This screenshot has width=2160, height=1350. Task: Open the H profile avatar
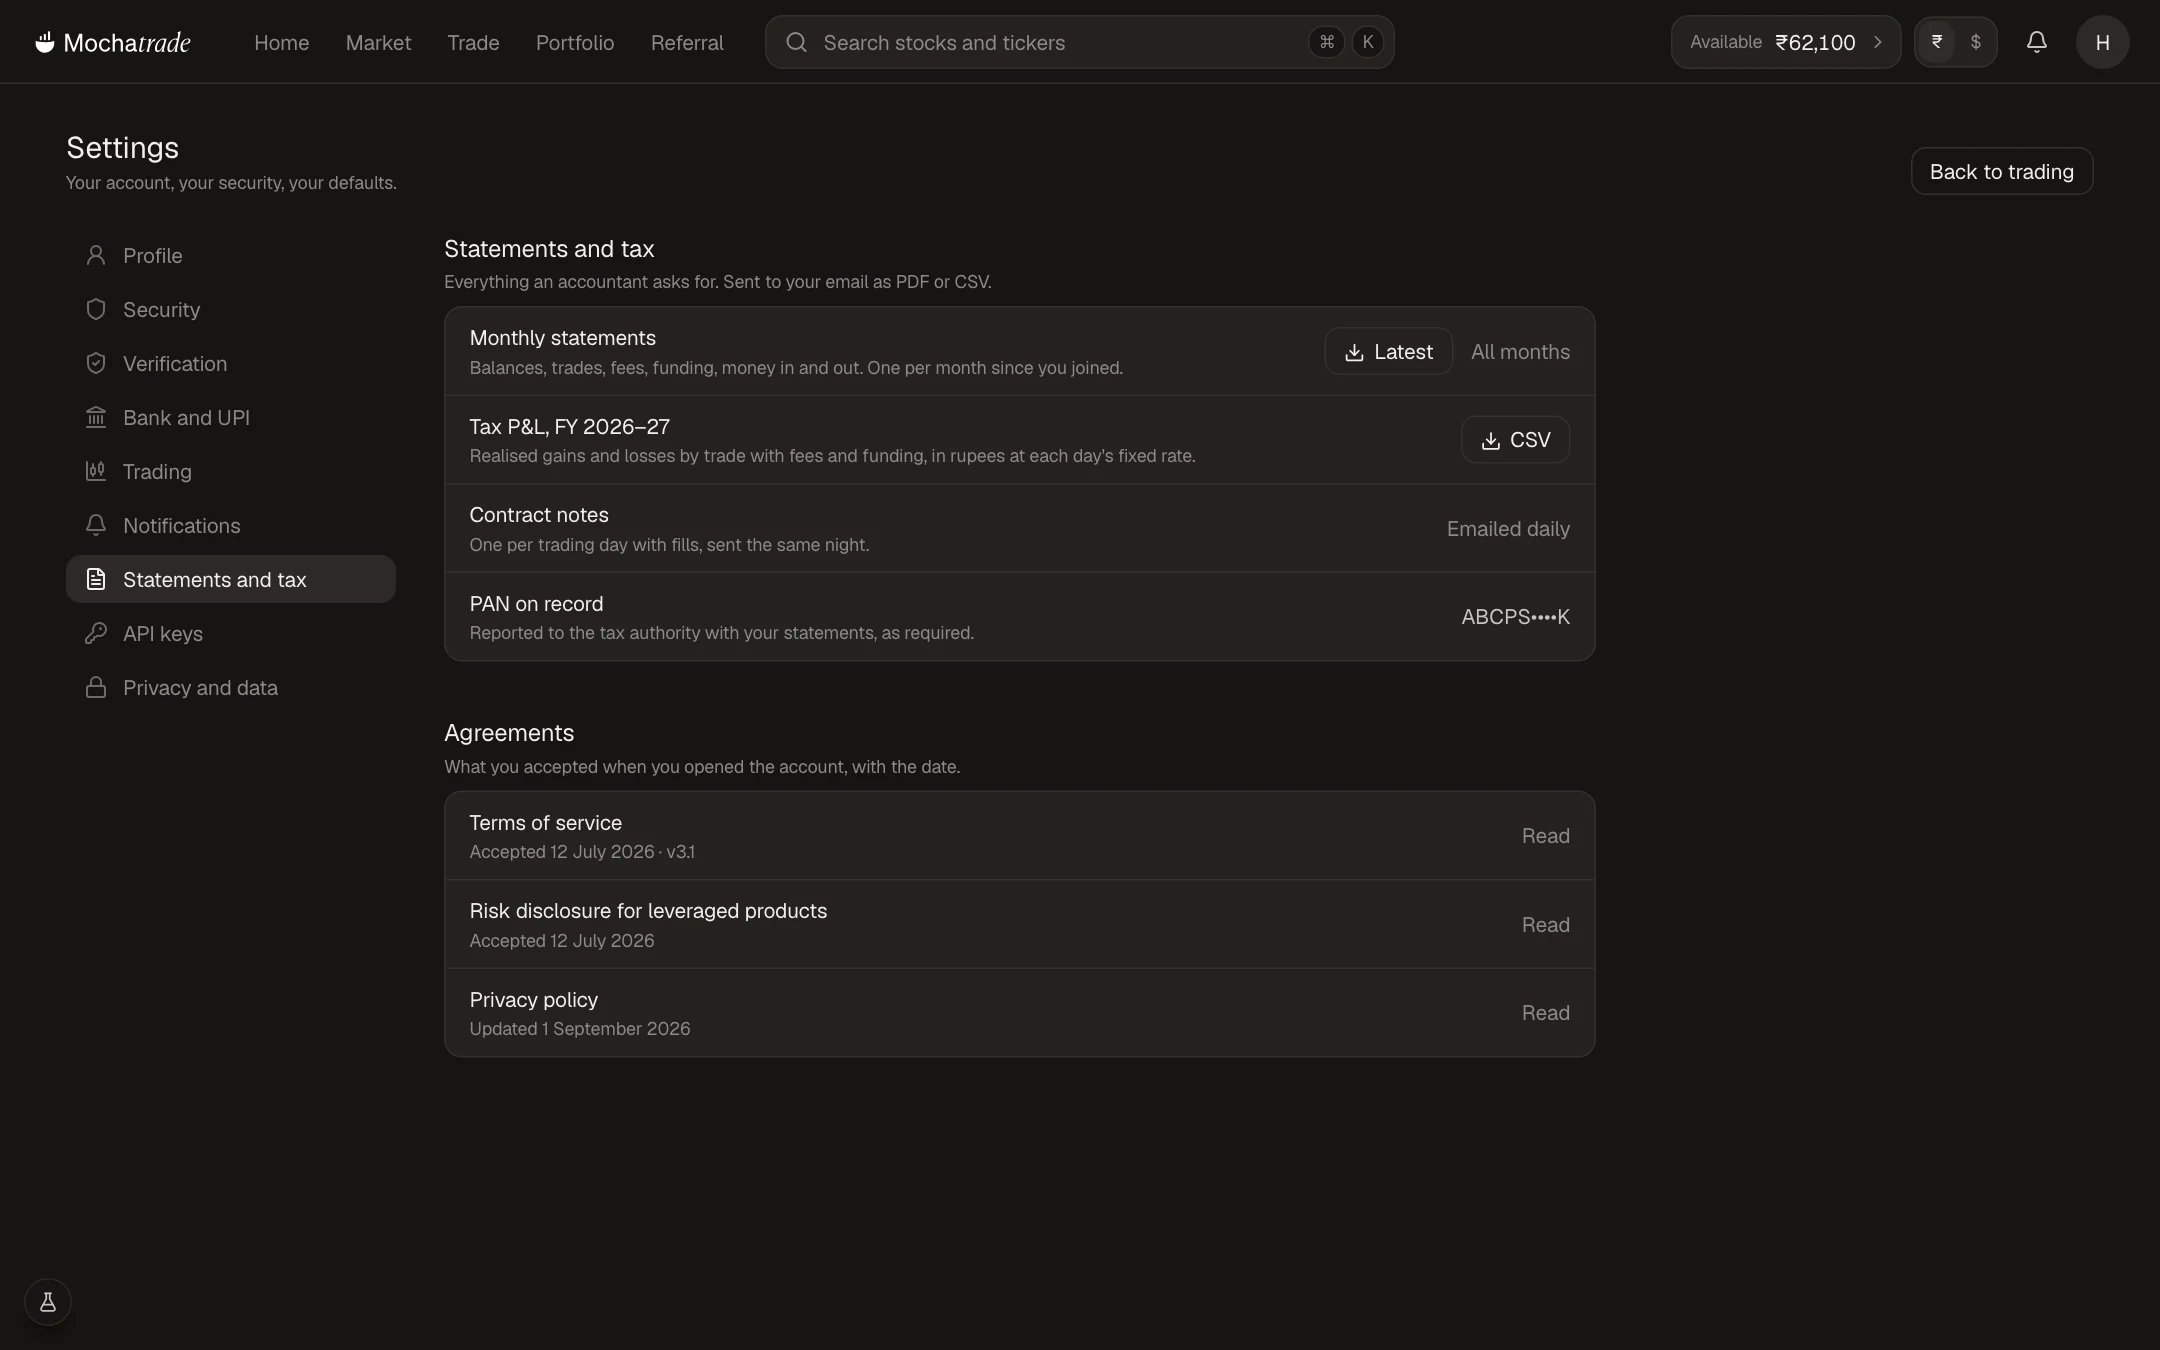[x=2102, y=42]
